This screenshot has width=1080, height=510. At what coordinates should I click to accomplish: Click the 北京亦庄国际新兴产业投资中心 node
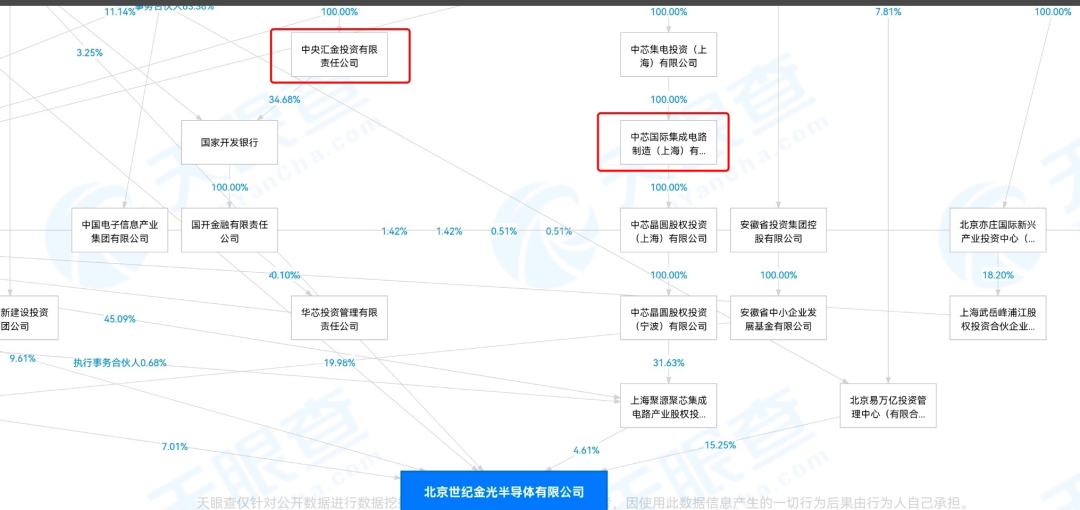point(998,230)
